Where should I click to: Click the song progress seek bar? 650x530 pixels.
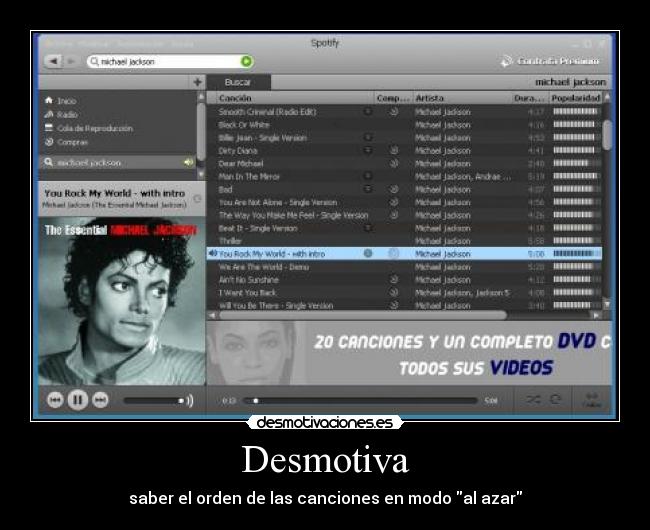pyautogui.click(x=361, y=401)
